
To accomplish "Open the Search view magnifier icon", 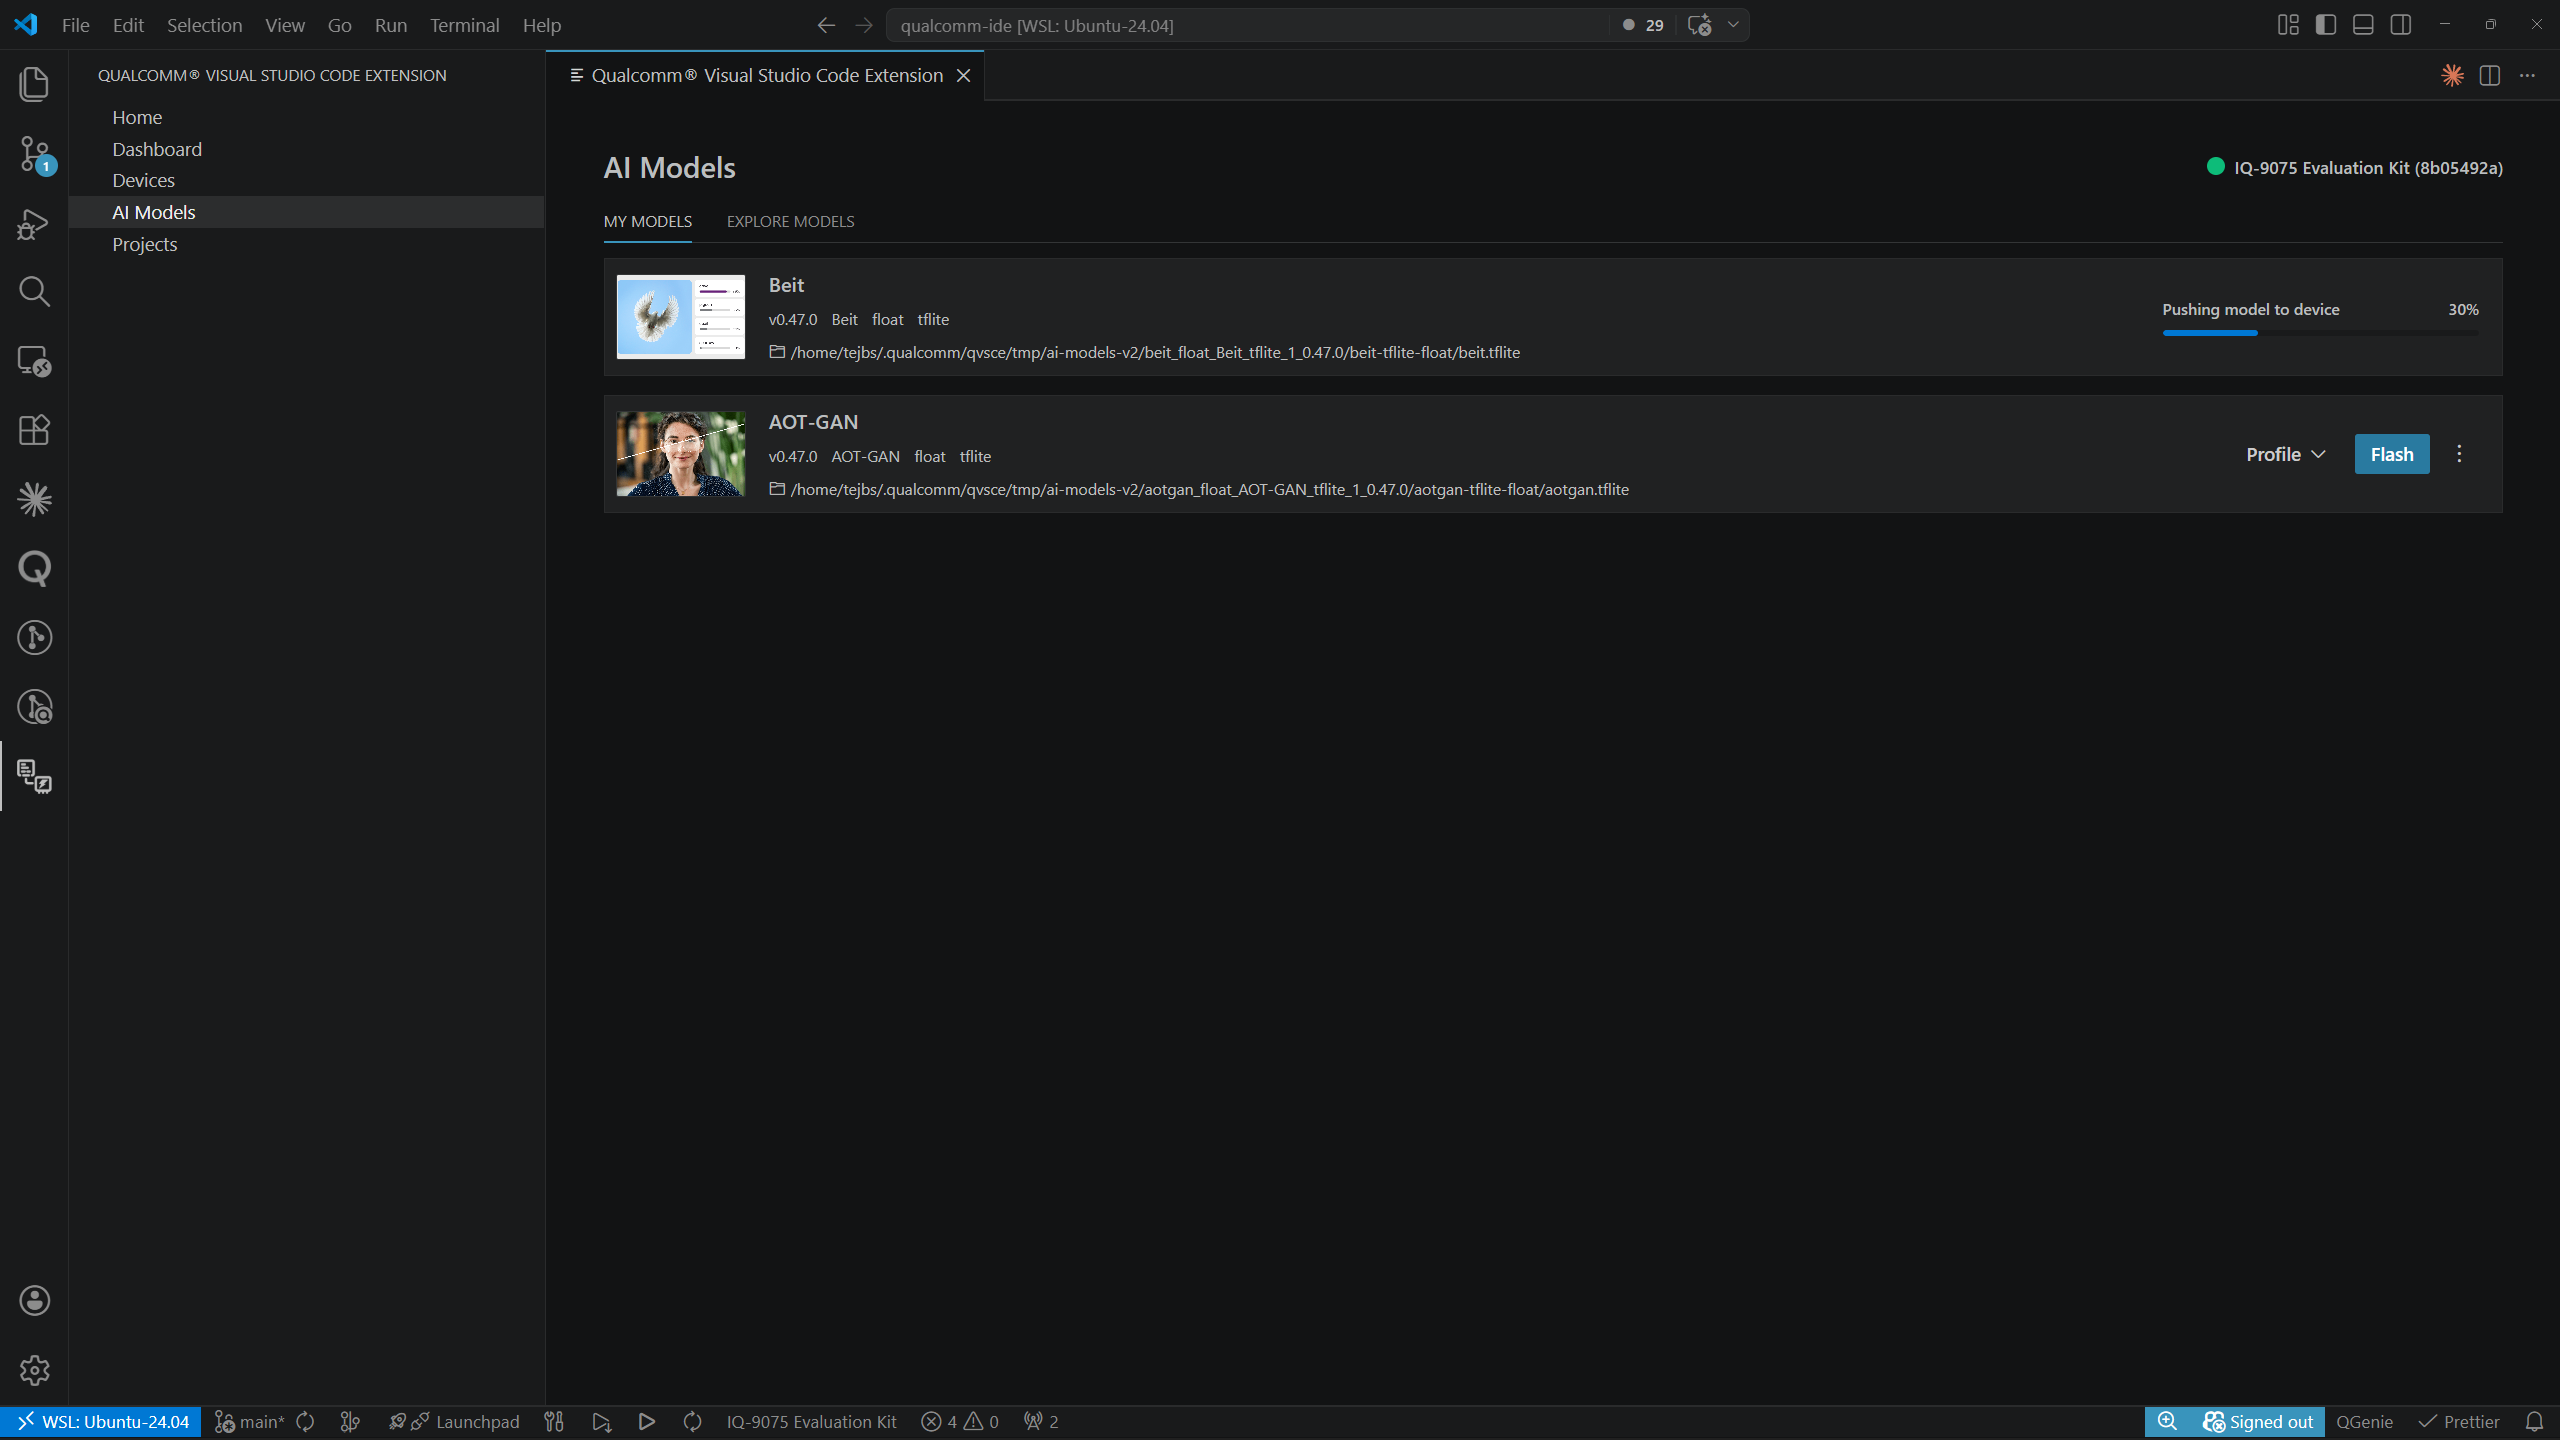I will 34,292.
